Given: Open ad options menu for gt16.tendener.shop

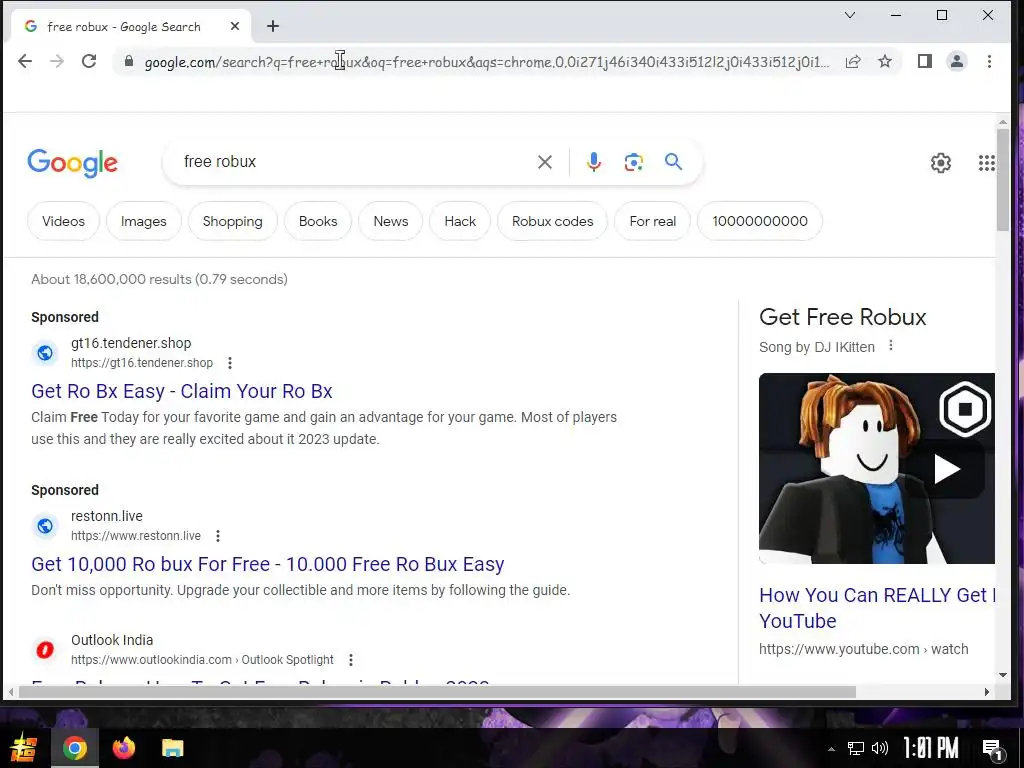Looking at the screenshot, I should point(230,363).
